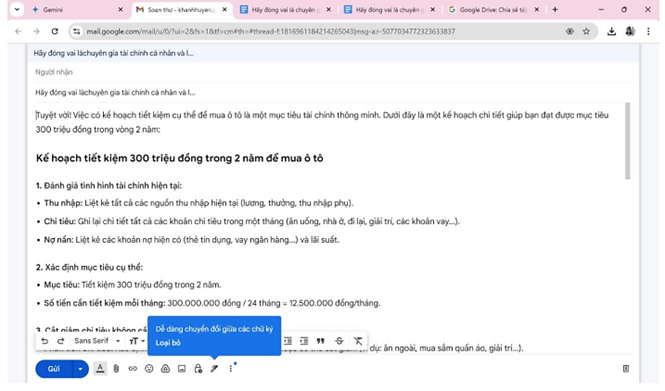The height and width of the screenshot is (391, 665).
Task: Insert an emoji
Action: coord(149,369)
